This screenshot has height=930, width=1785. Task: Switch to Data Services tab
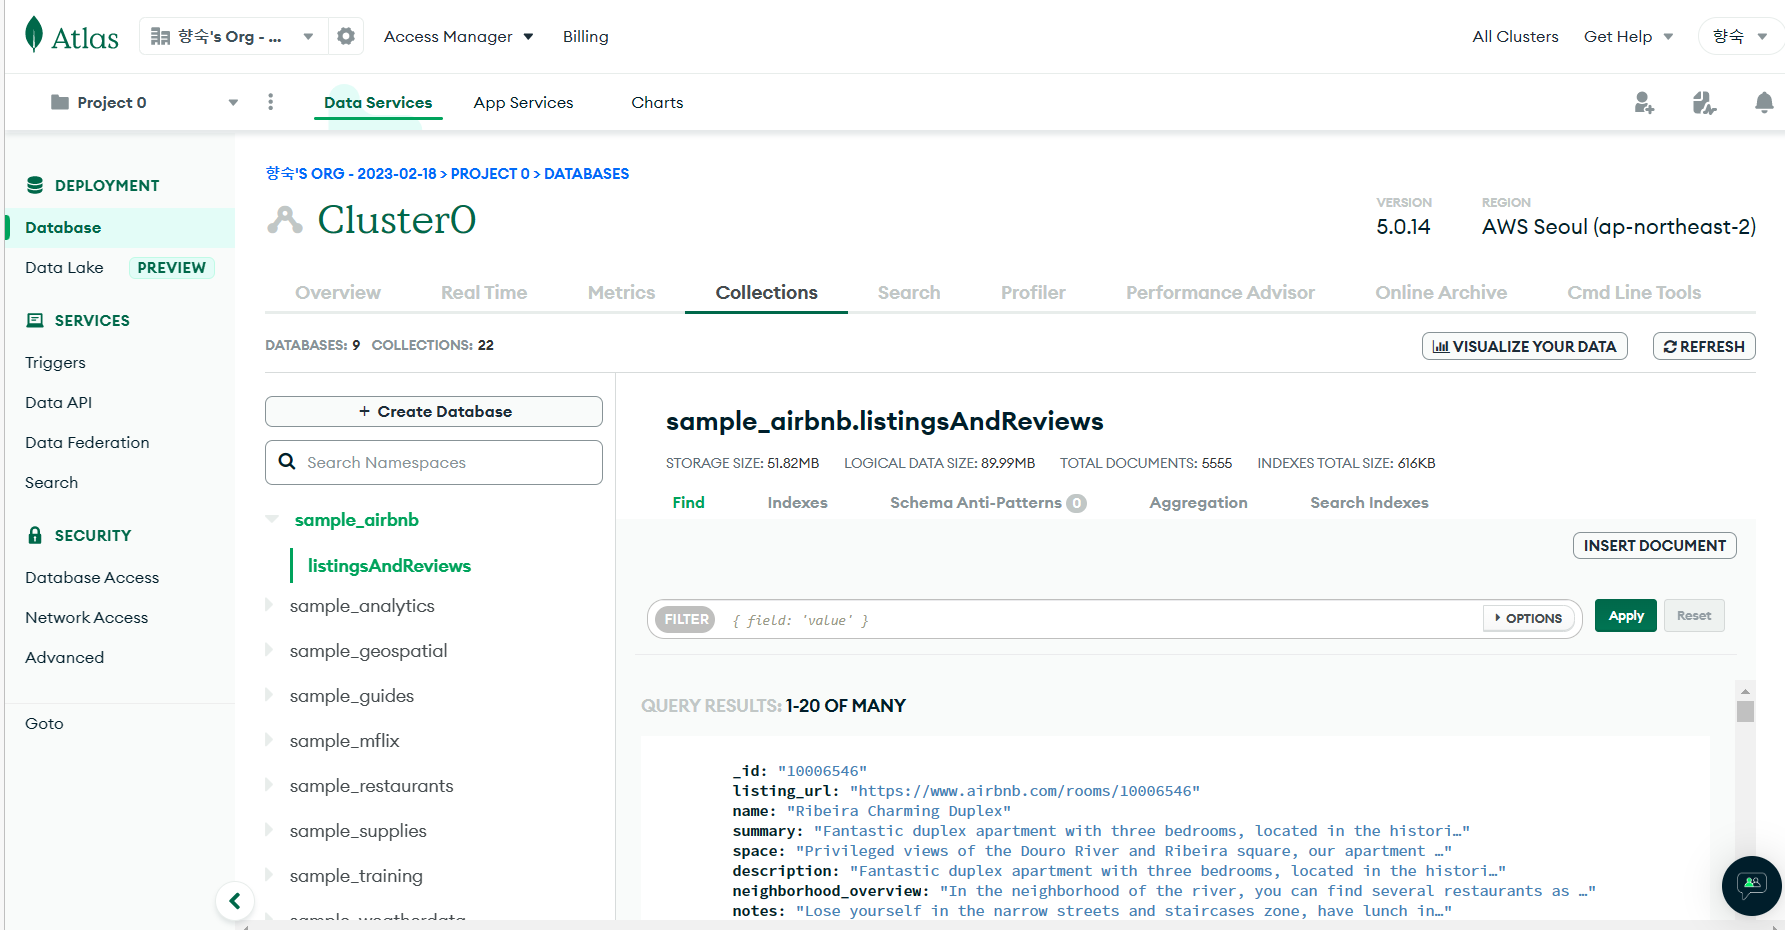tap(378, 102)
